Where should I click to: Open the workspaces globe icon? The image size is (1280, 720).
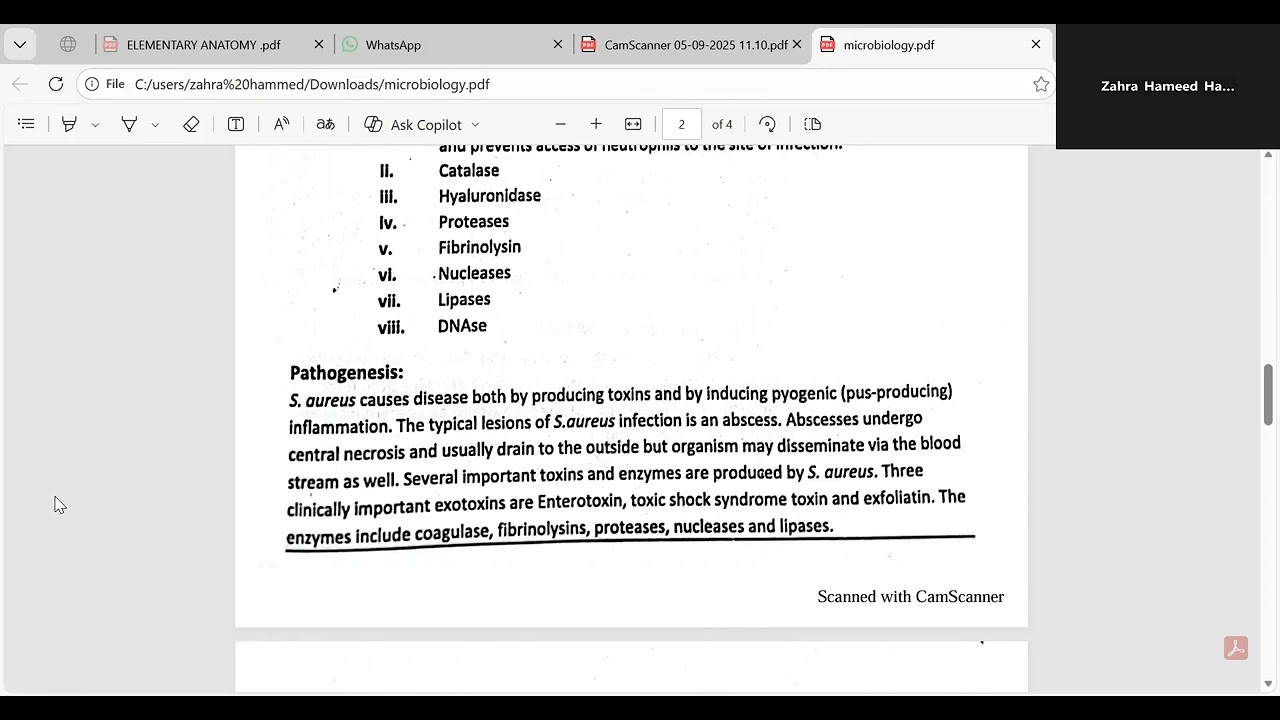pos(68,44)
